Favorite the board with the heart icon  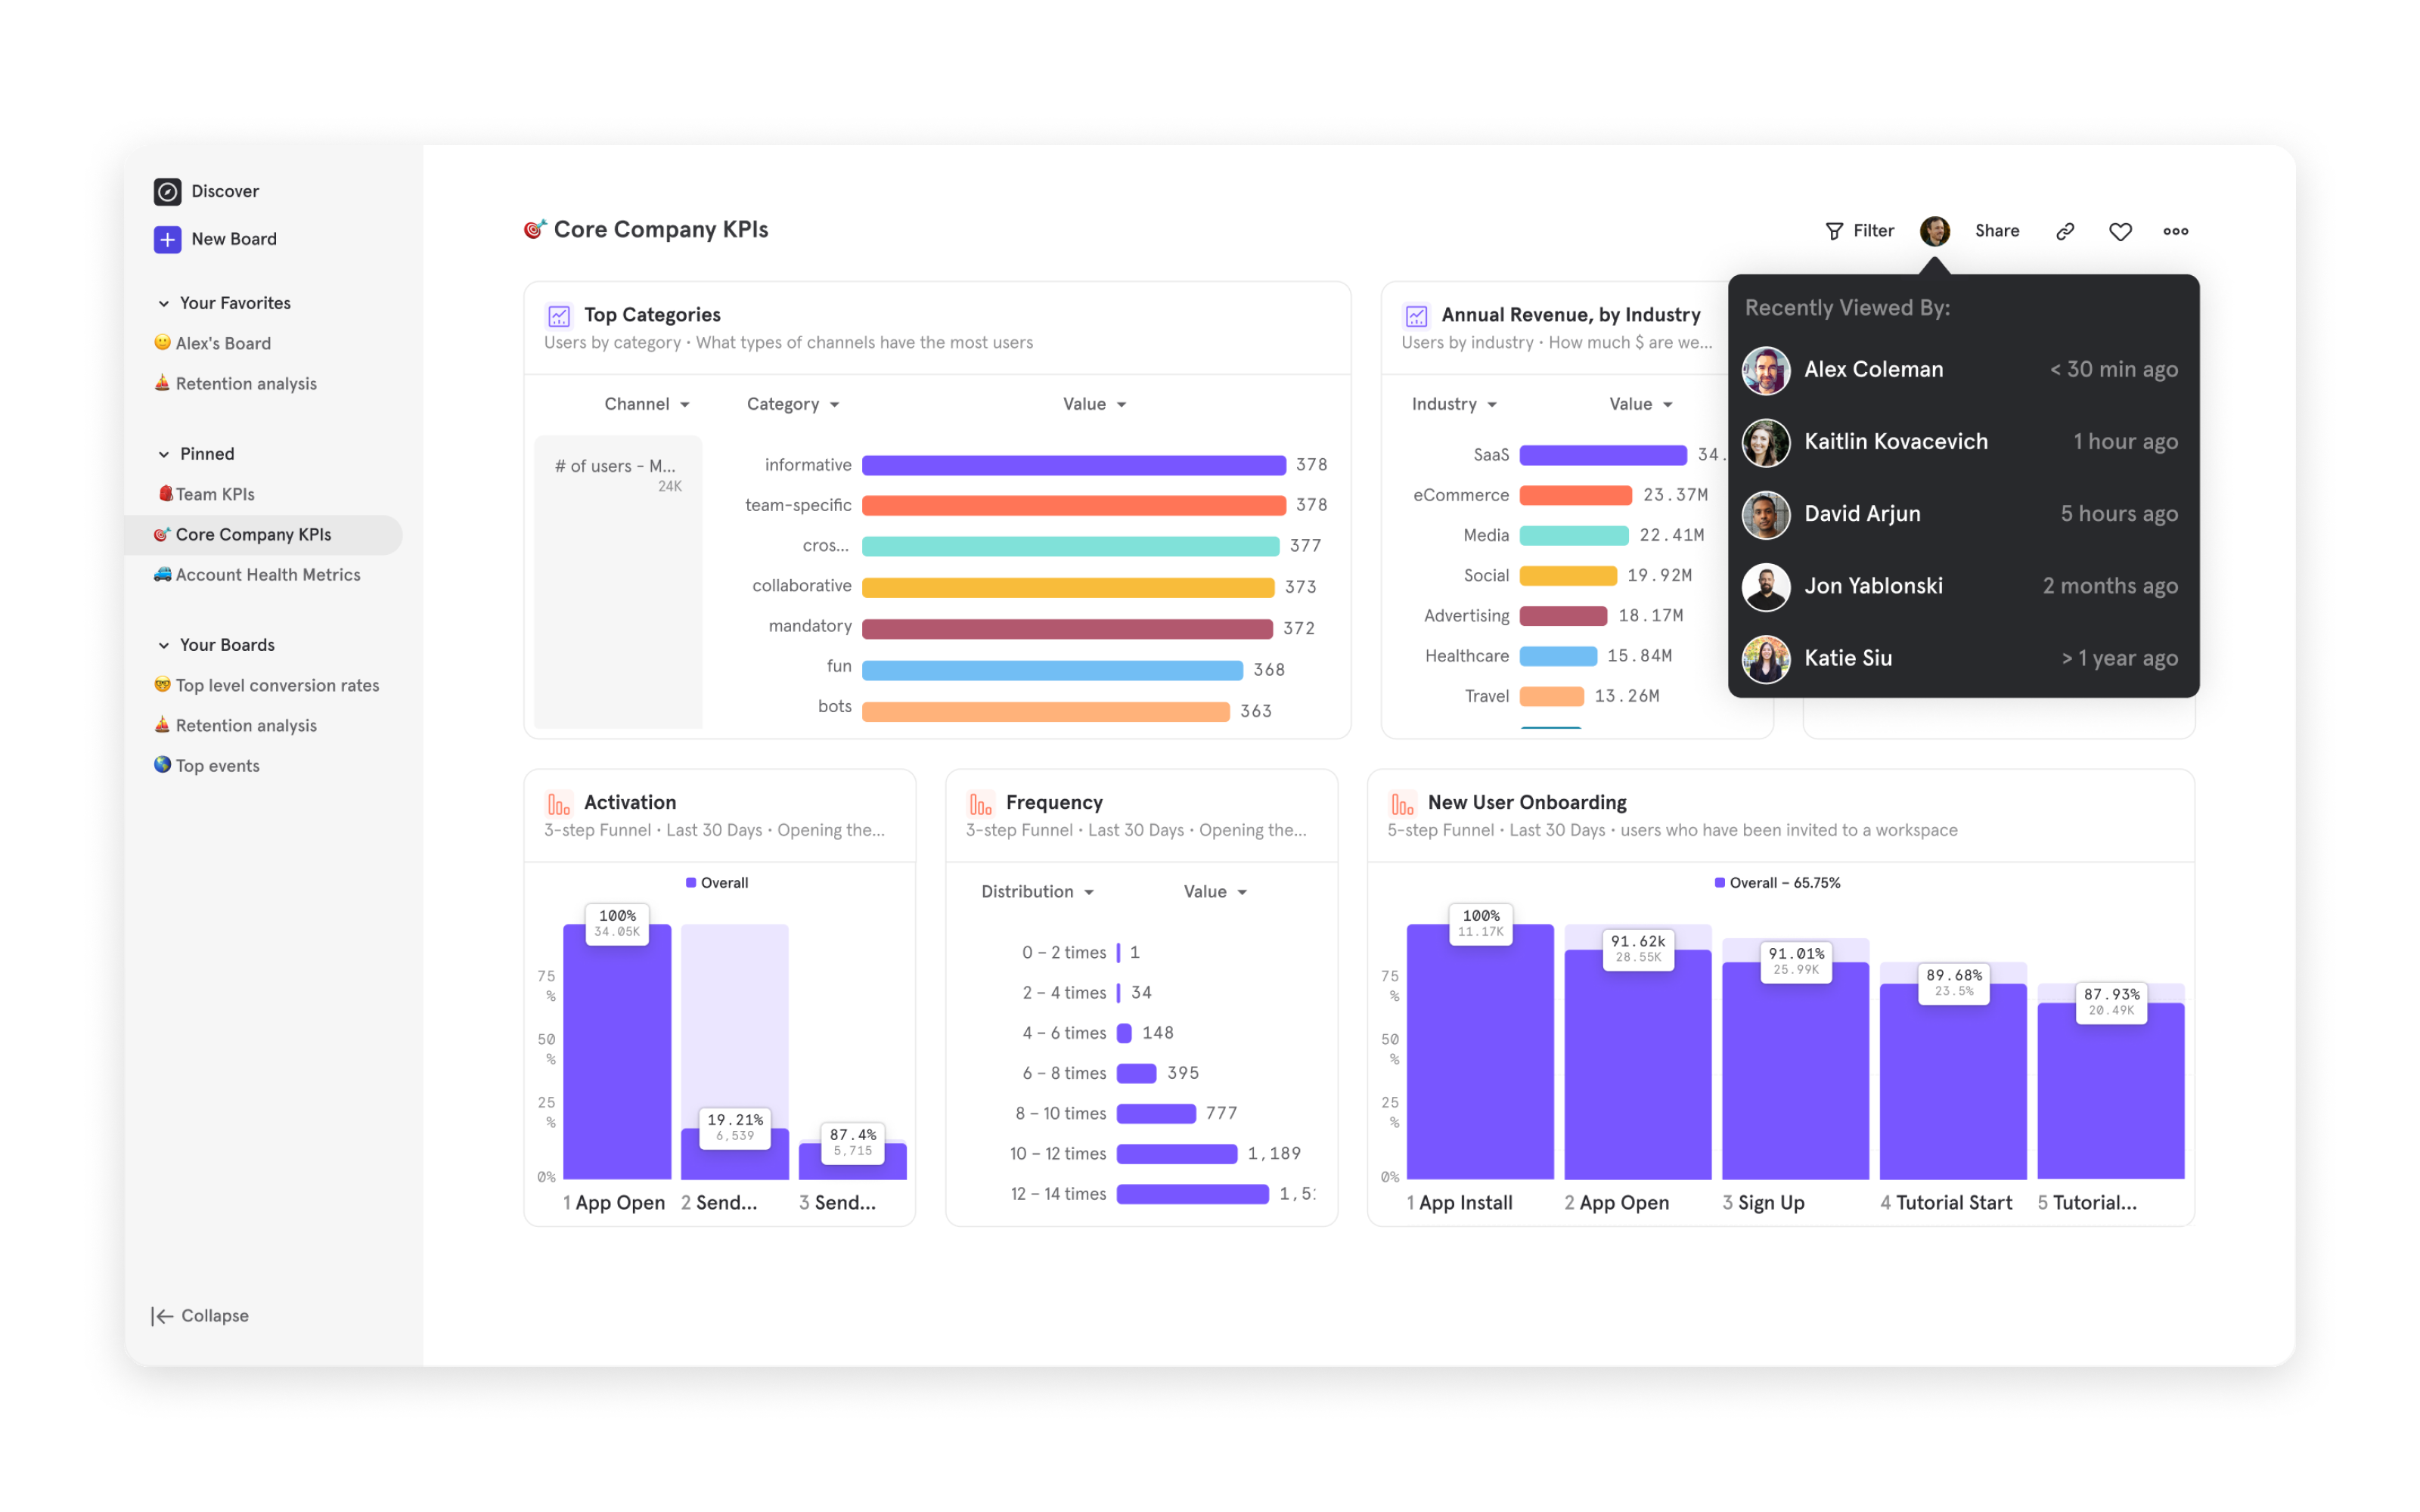click(x=2120, y=231)
